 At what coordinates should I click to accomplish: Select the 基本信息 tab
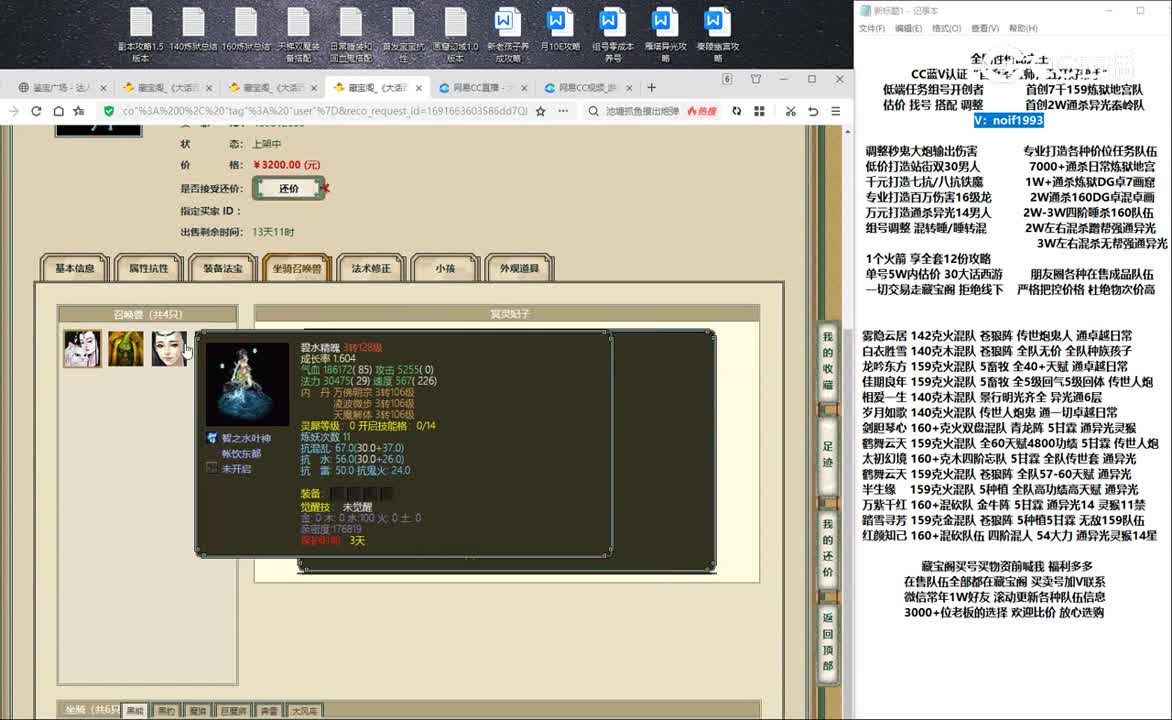click(74, 268)
